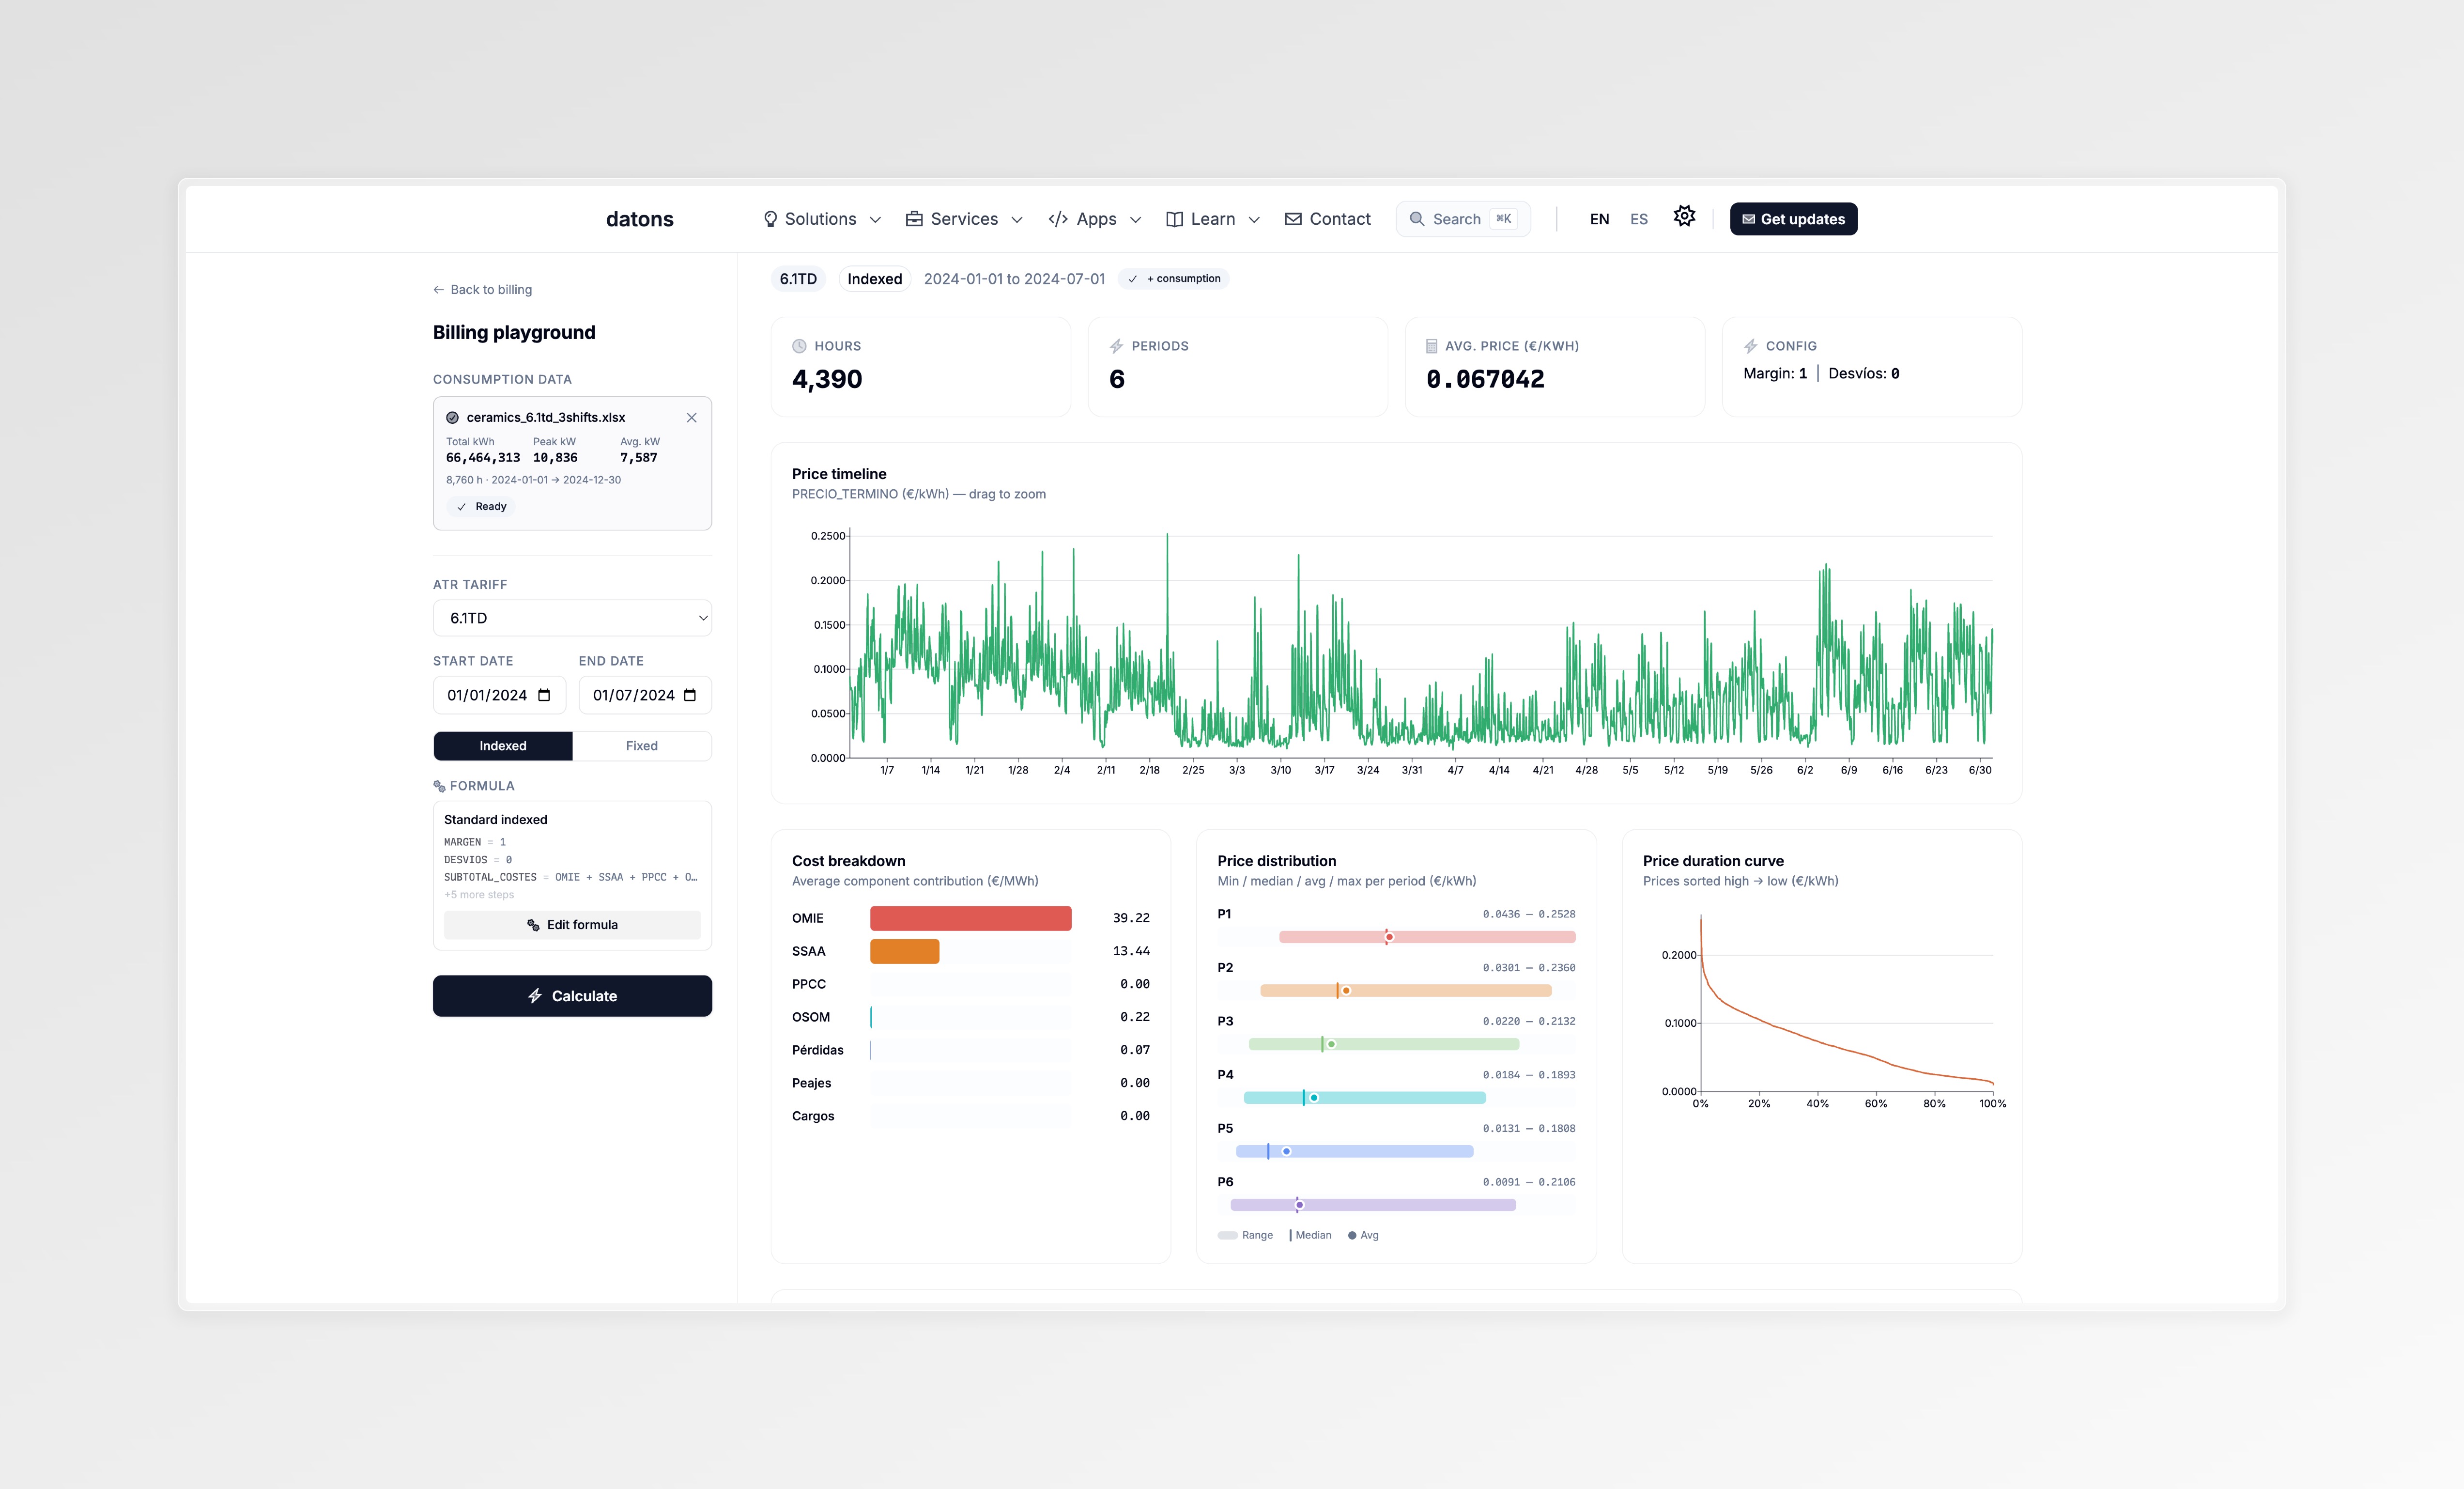
Task: Remove the ceramics_6.1td_3shifts.xlsx file
Action: pos(691,417)
